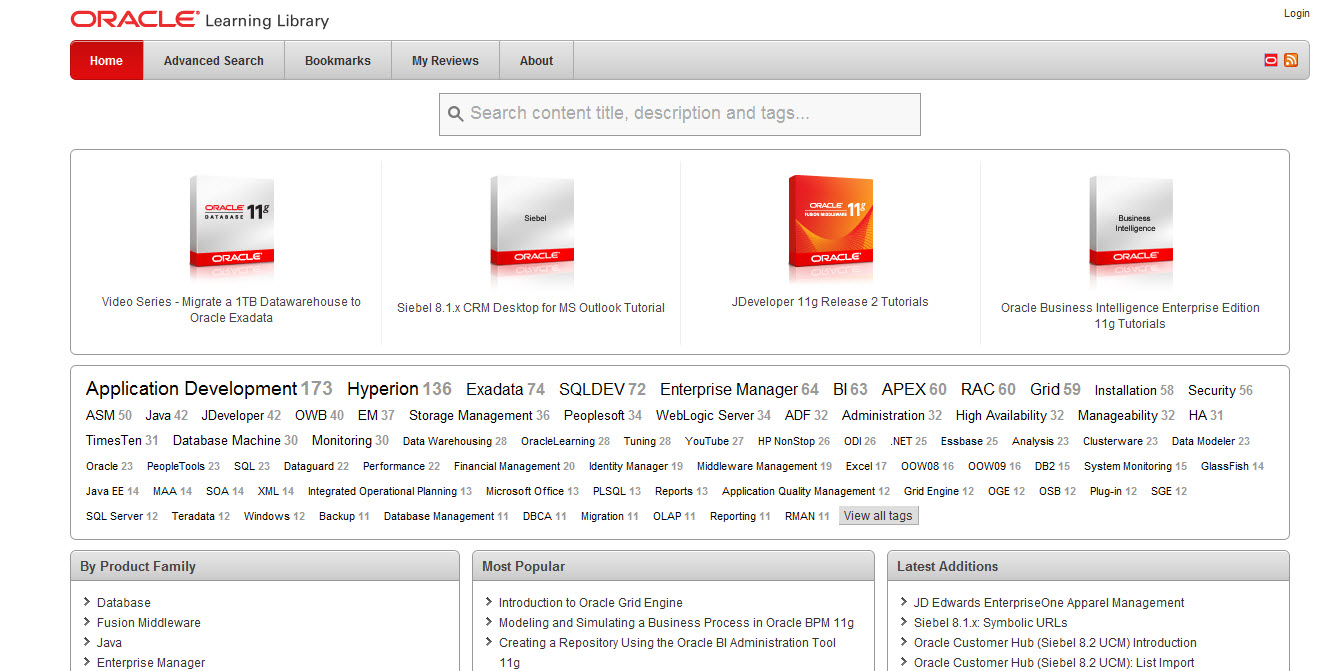The image size is (1333, 671).
Task: Open Introduction to Oracle Grid Engine
Action: point(591,602)
